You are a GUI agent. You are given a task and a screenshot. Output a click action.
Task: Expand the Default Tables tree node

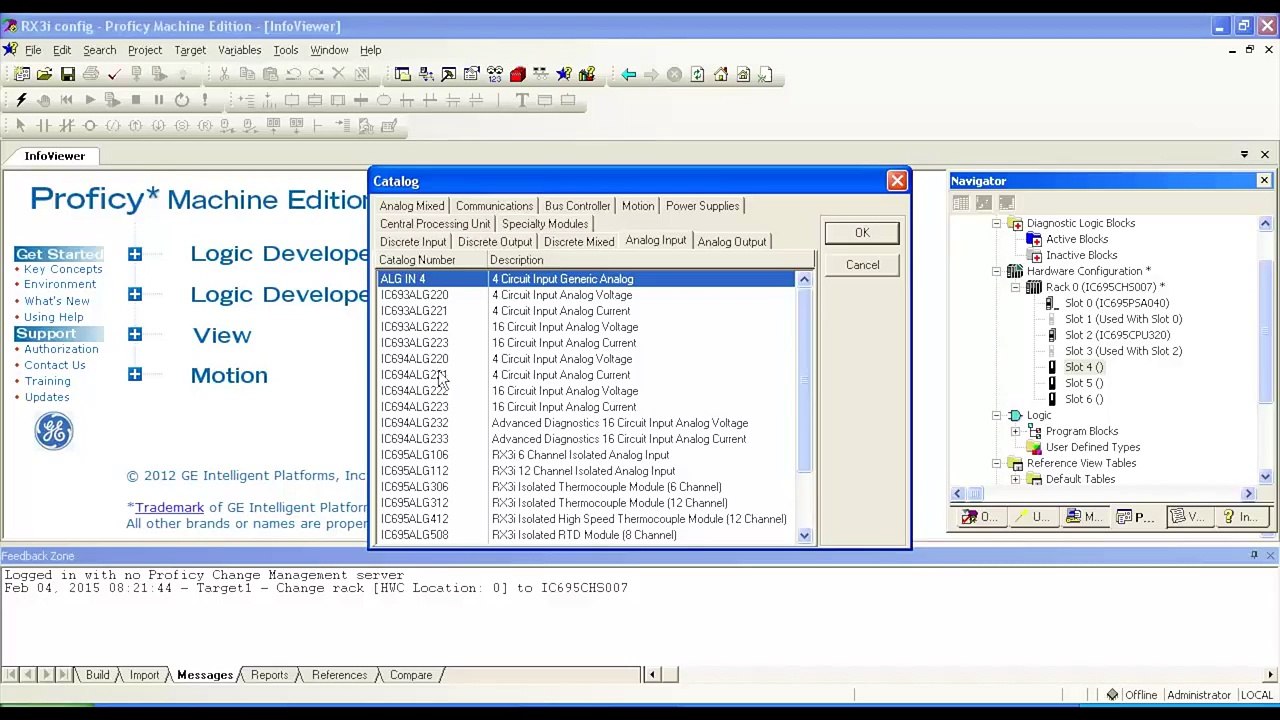(x=1015, y=479)
